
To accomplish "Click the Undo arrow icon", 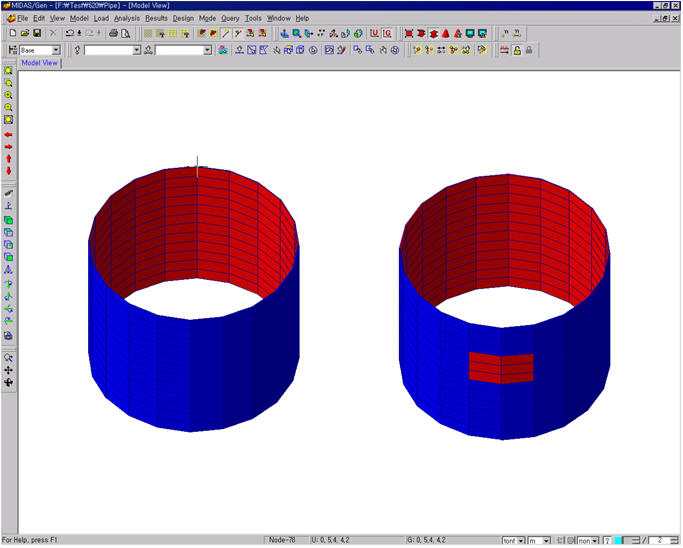I will click(69, 33).
